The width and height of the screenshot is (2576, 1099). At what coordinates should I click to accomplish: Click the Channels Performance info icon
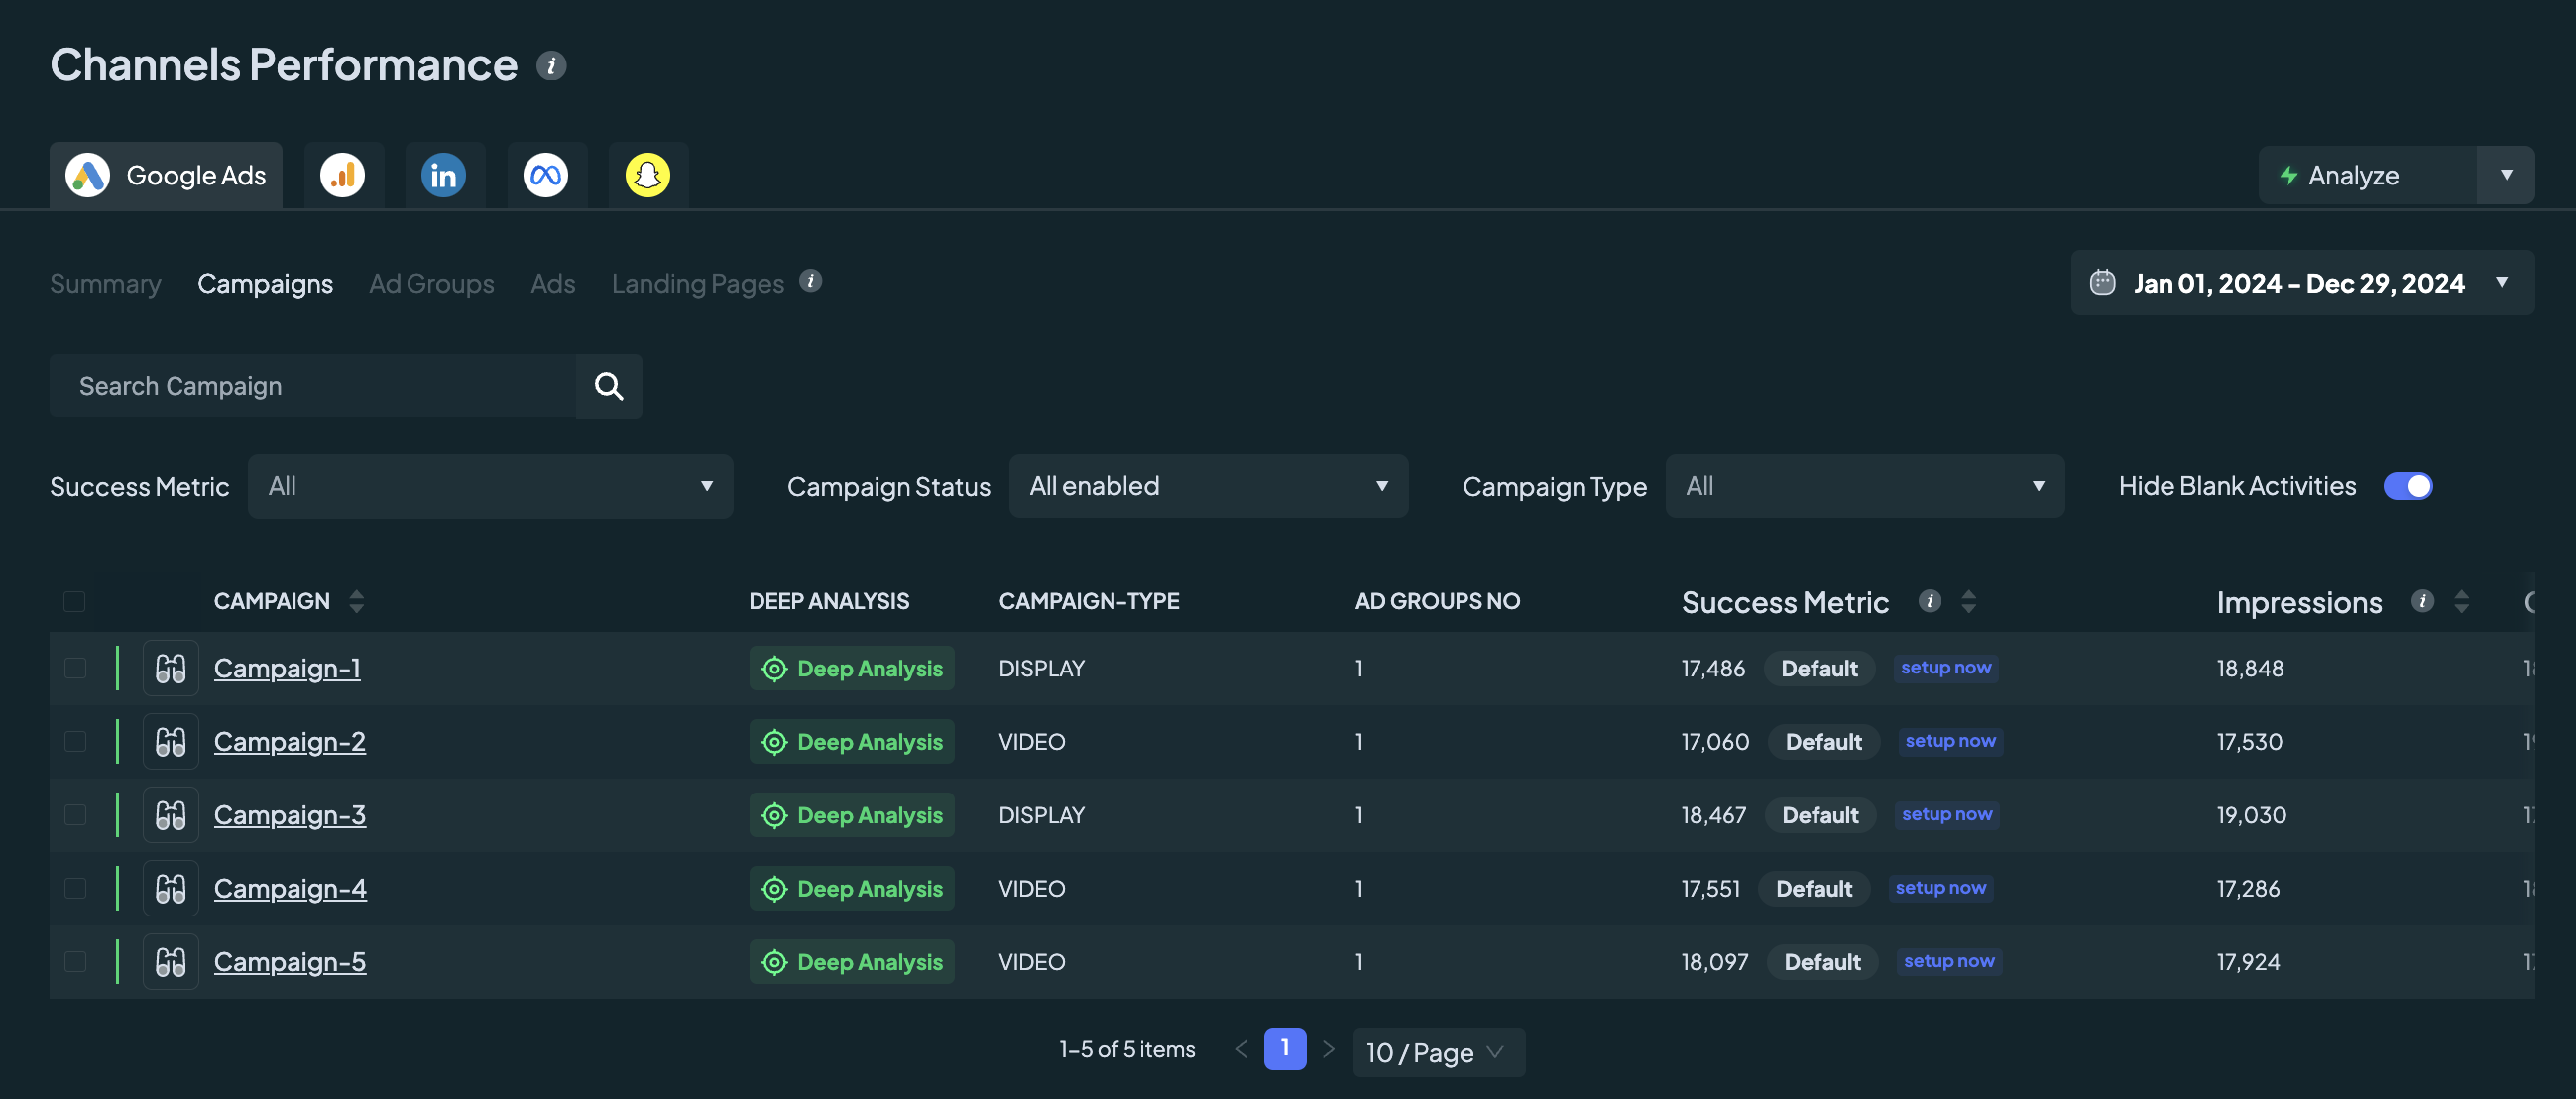pyautogui.click(x=551, y=66)
